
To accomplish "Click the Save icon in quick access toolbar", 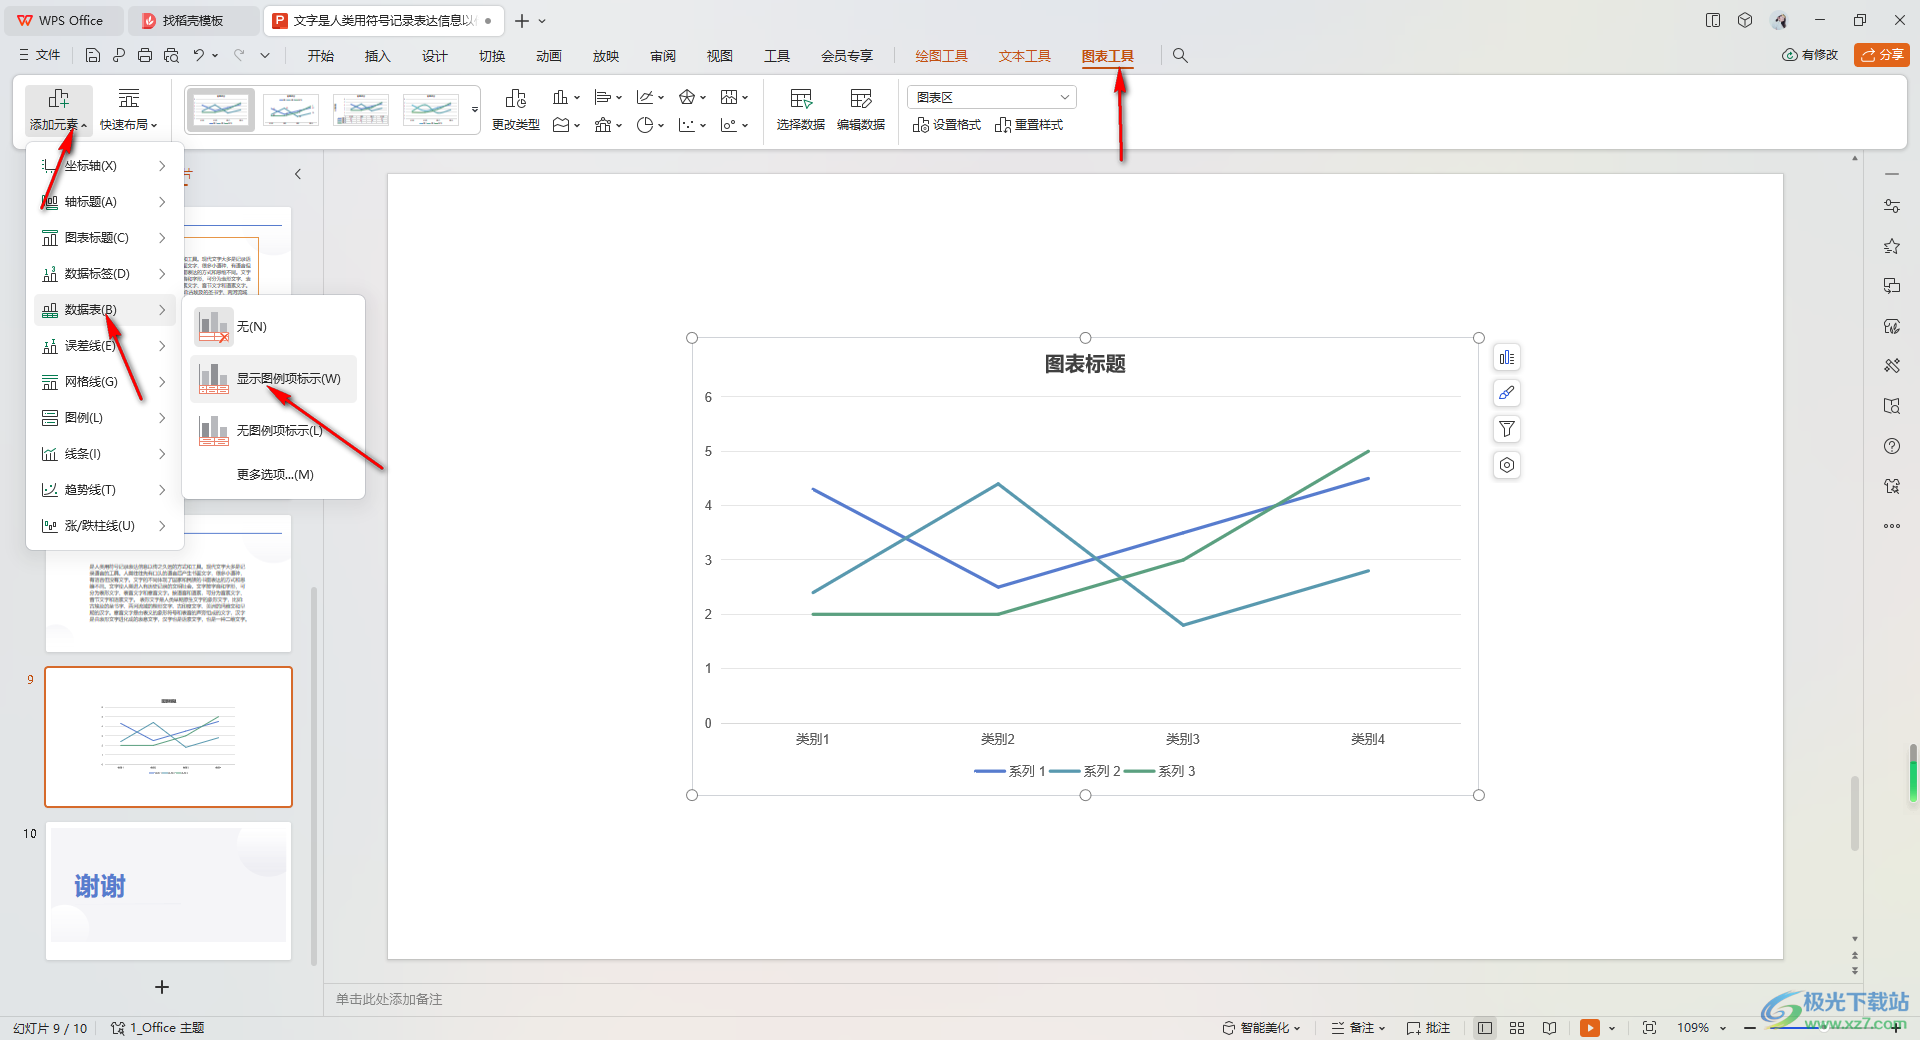I will pos(93,56).
